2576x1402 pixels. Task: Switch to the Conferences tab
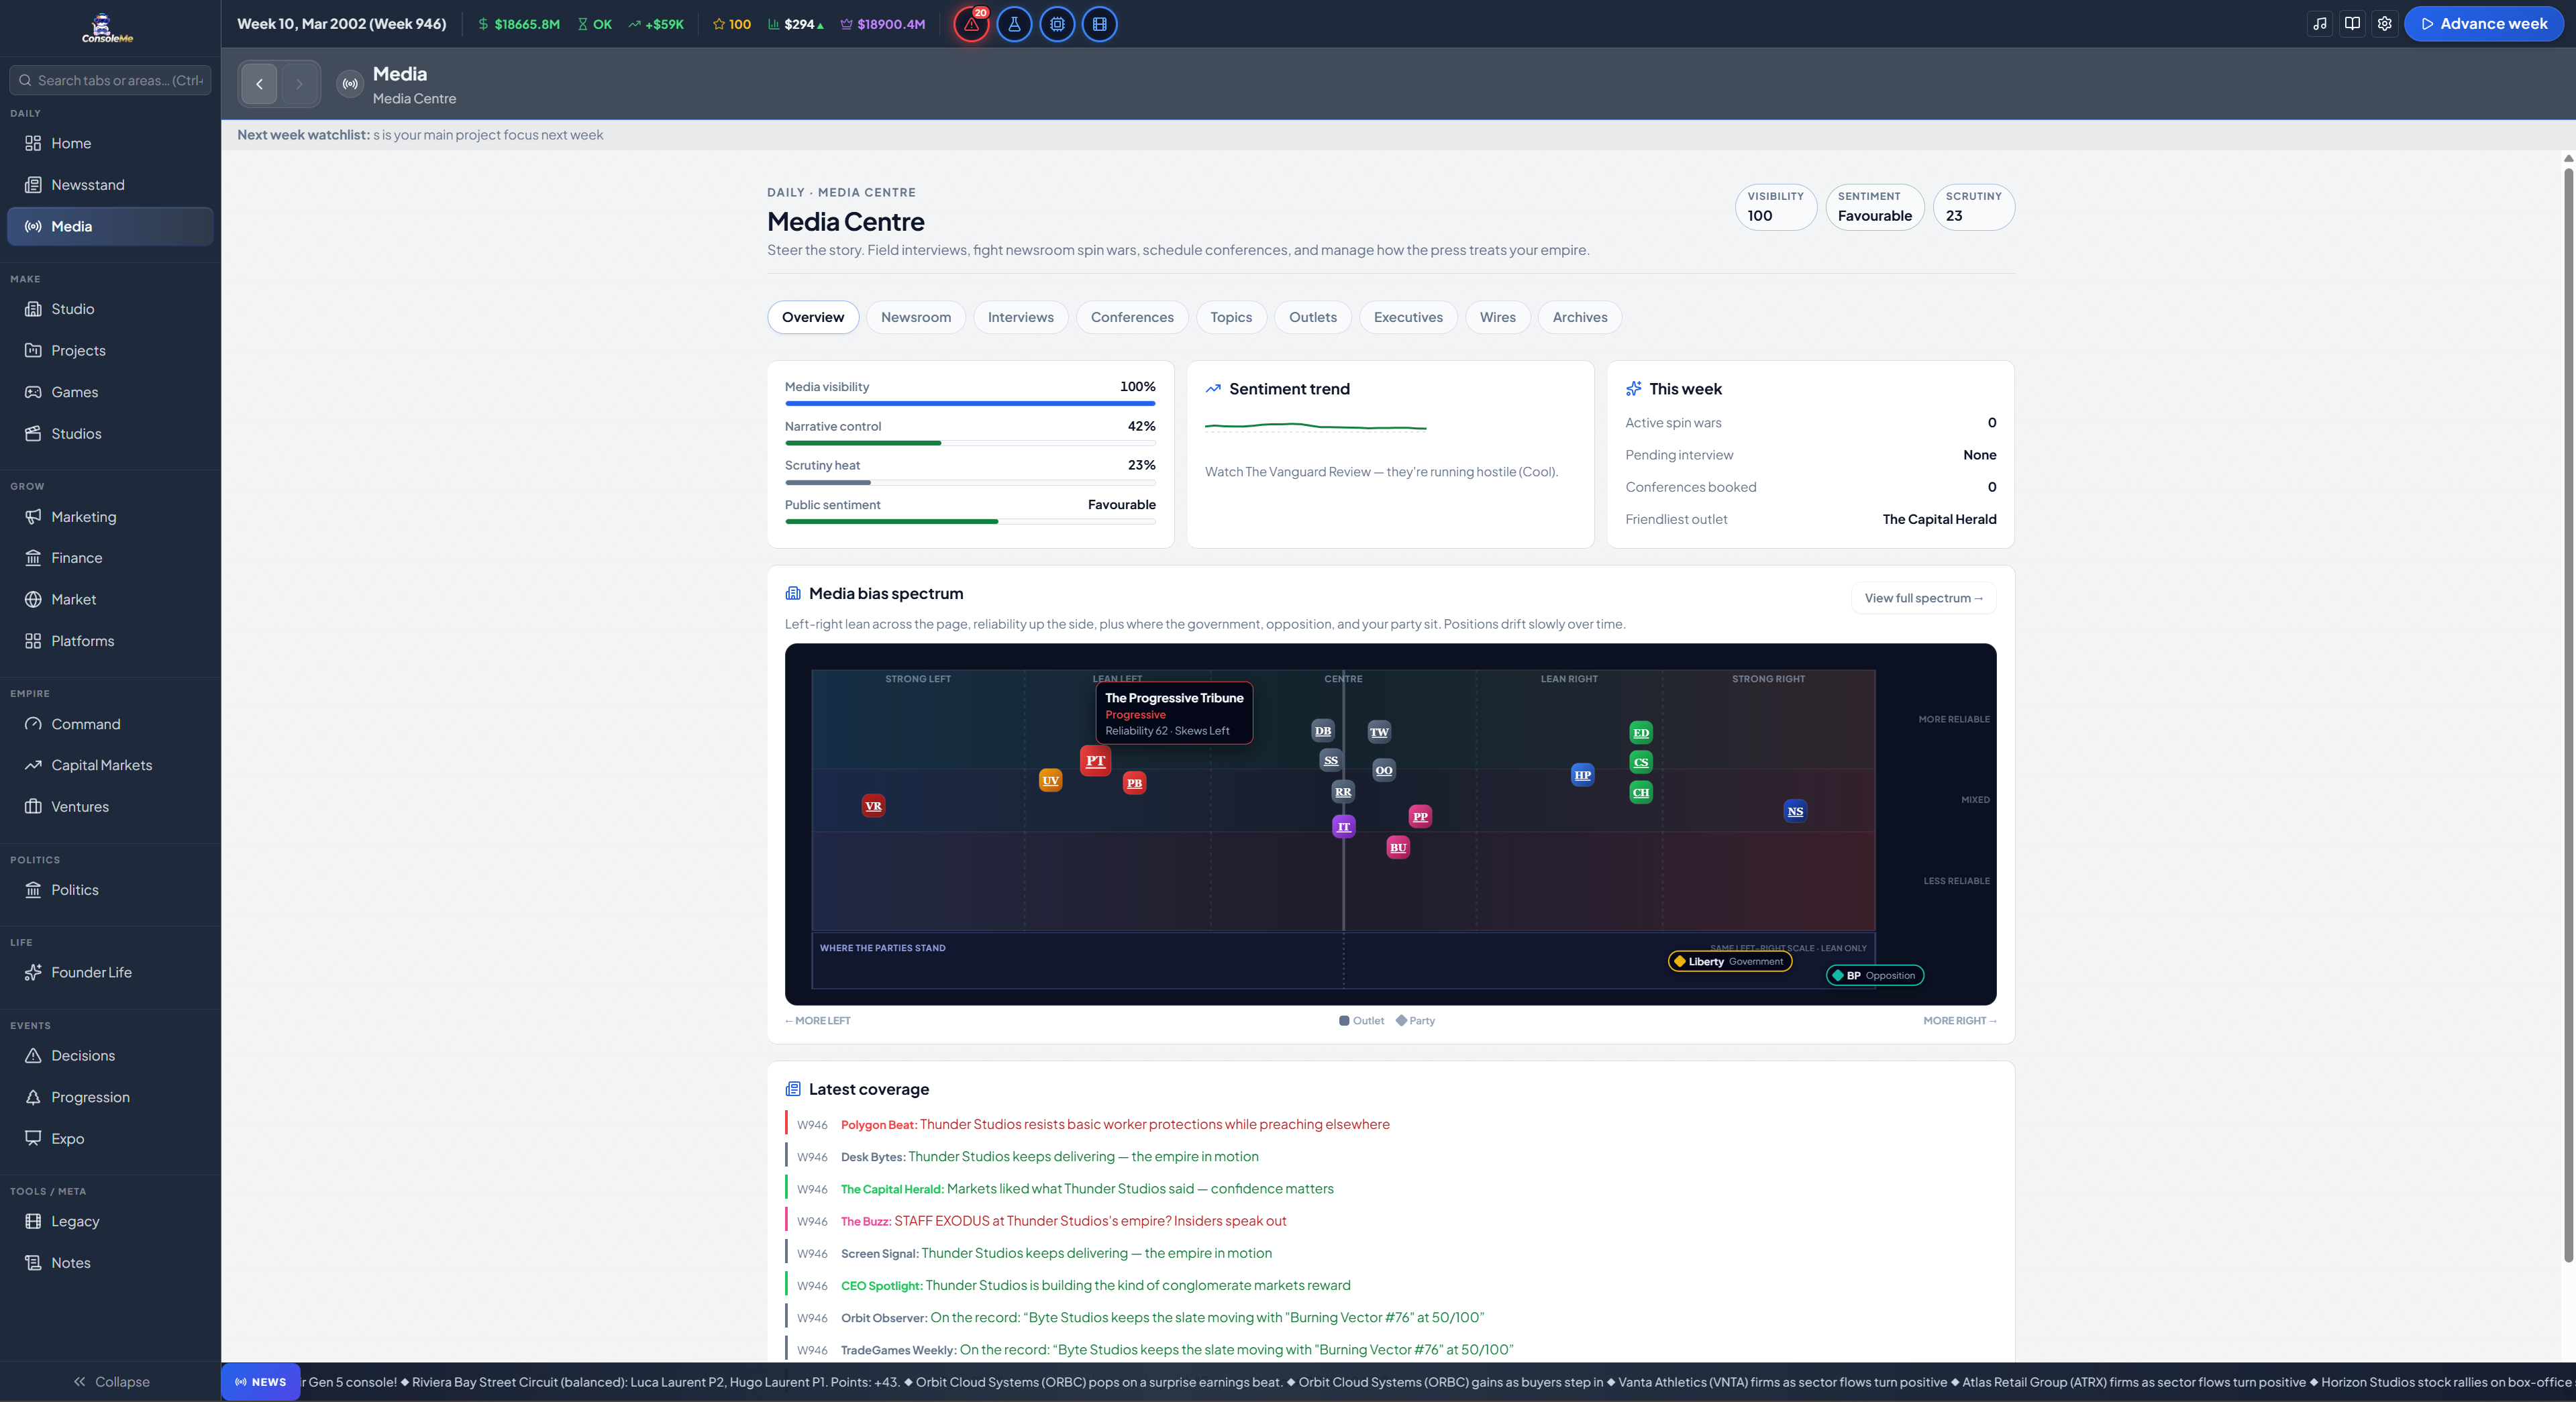[x=1132, y=317]
